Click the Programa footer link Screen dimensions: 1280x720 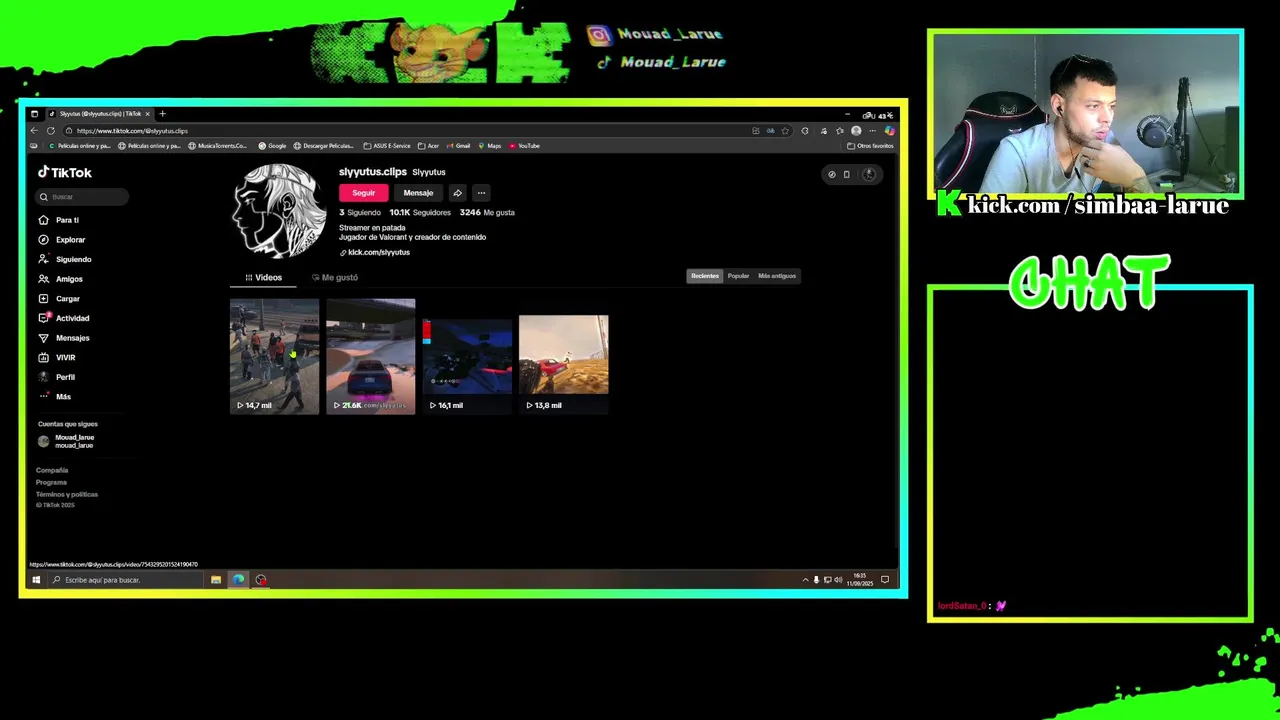[x=51, y=482]
